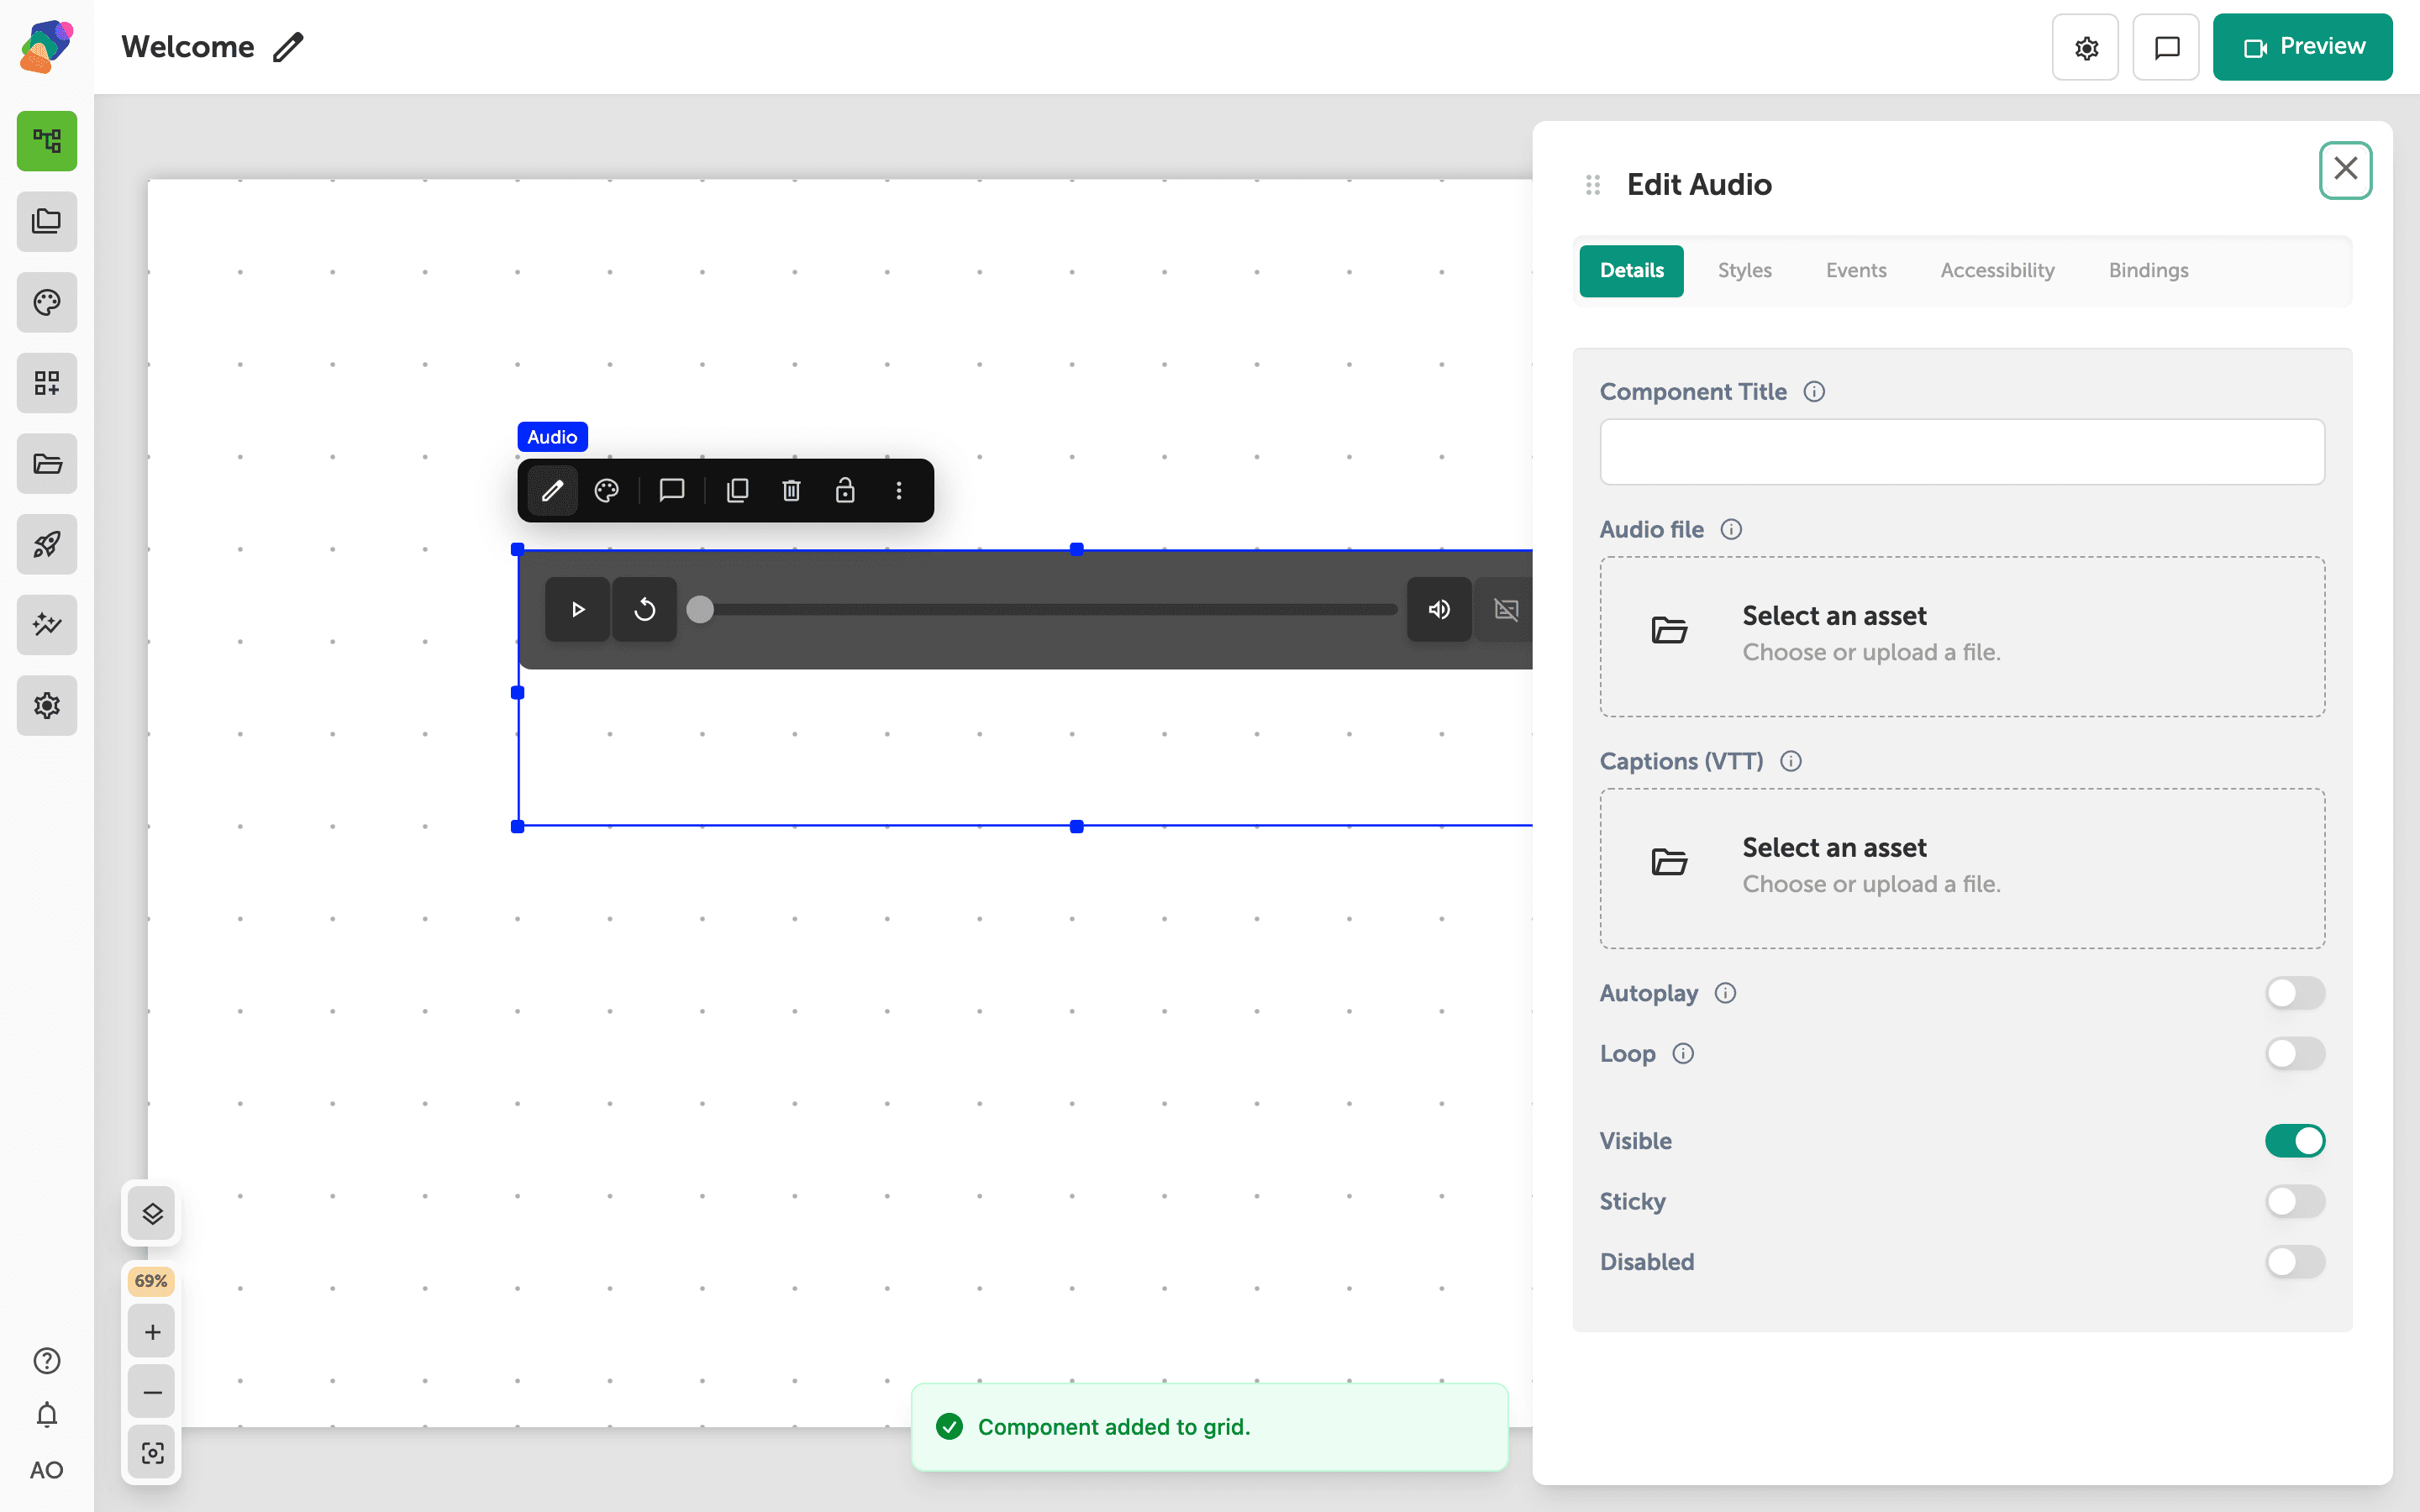Lock the Audio component with the padlock icon
Image resolution: width=2420 pixels, height=1512 pixels.
click(845, 491)
